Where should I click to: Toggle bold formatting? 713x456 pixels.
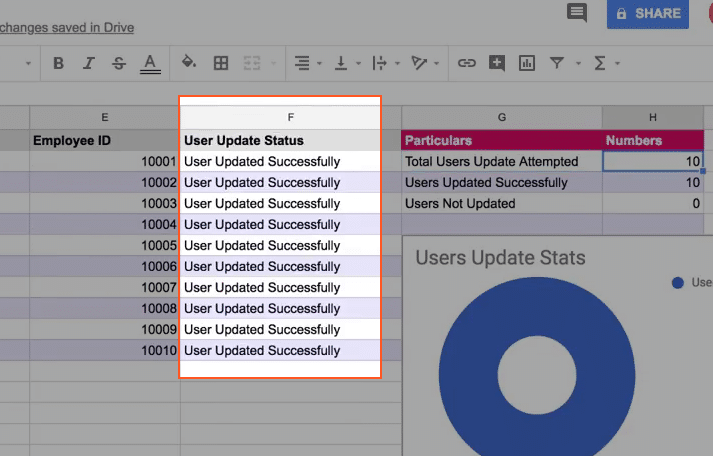(58, 63)
